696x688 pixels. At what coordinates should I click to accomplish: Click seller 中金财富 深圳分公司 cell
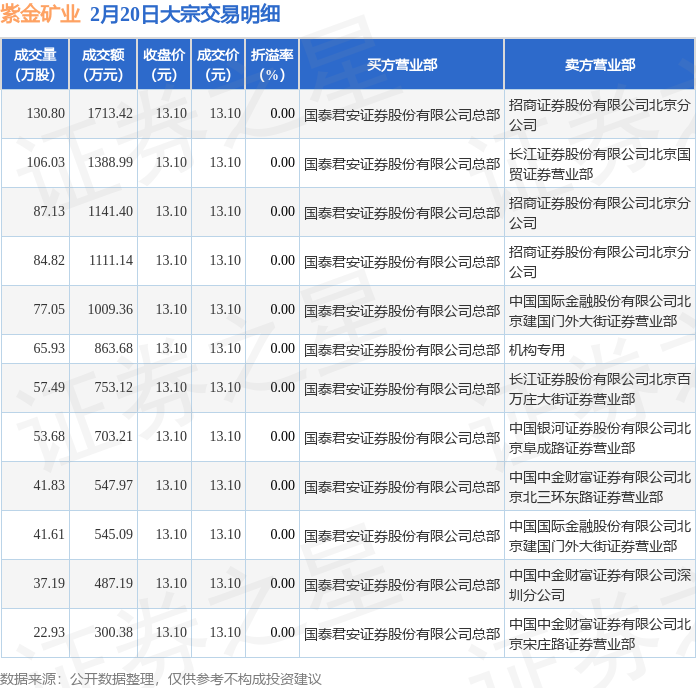click(x=600, y=585)
